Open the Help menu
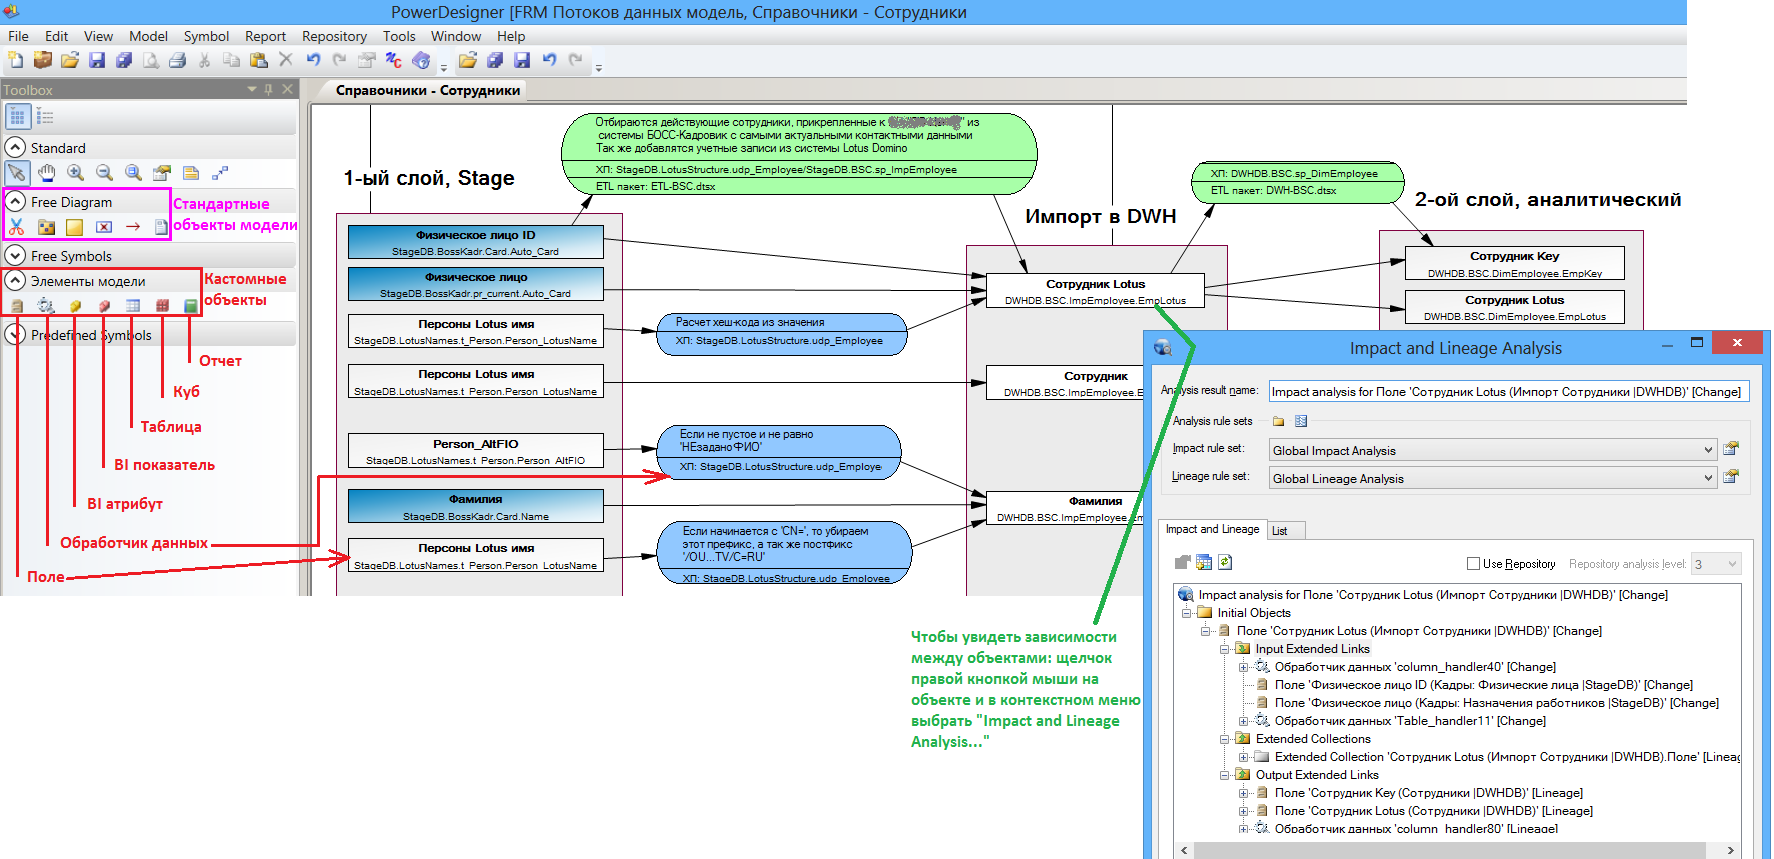 pos(511,36)
